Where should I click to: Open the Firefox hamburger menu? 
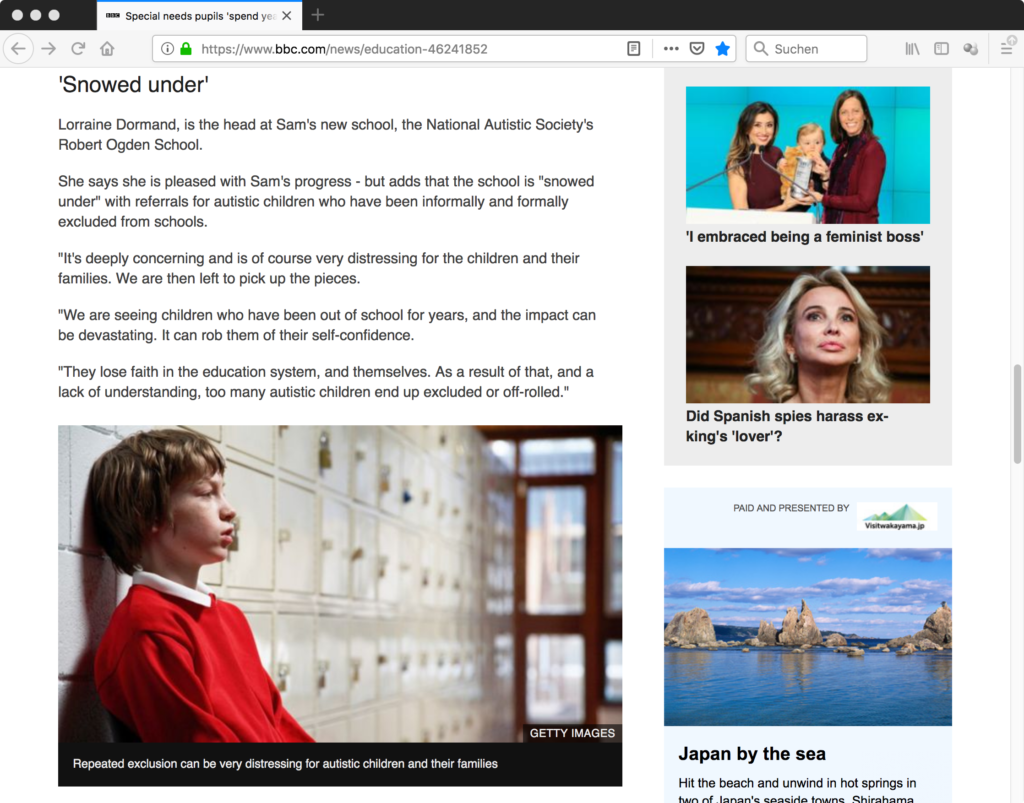[1007, 48]
